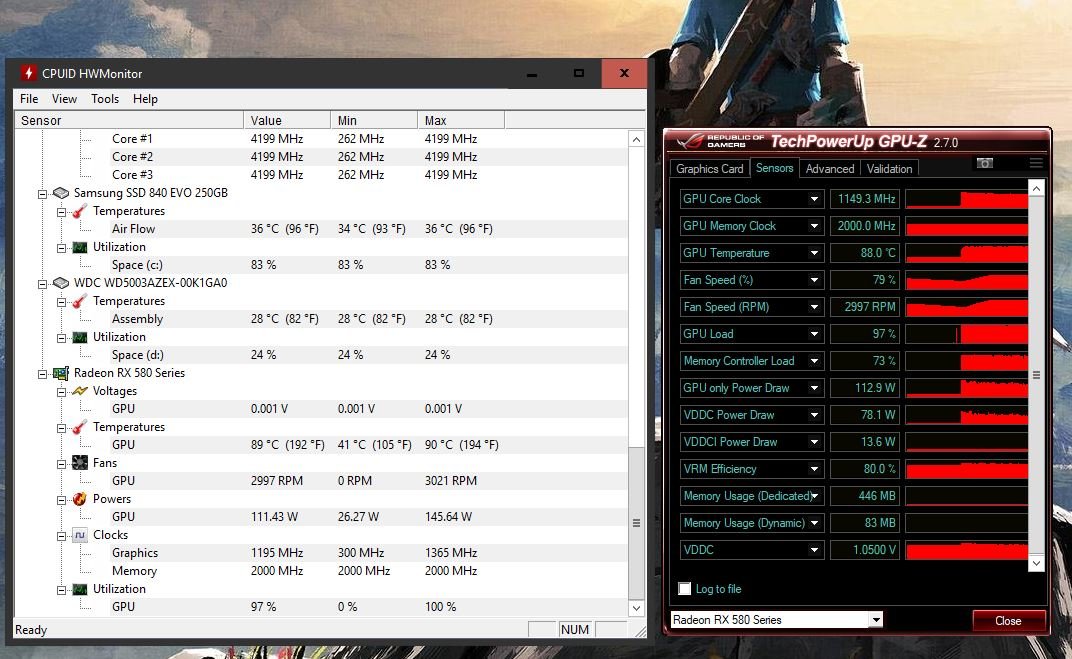Open the Radeon RX 580 Series device selector

[777, 620]
